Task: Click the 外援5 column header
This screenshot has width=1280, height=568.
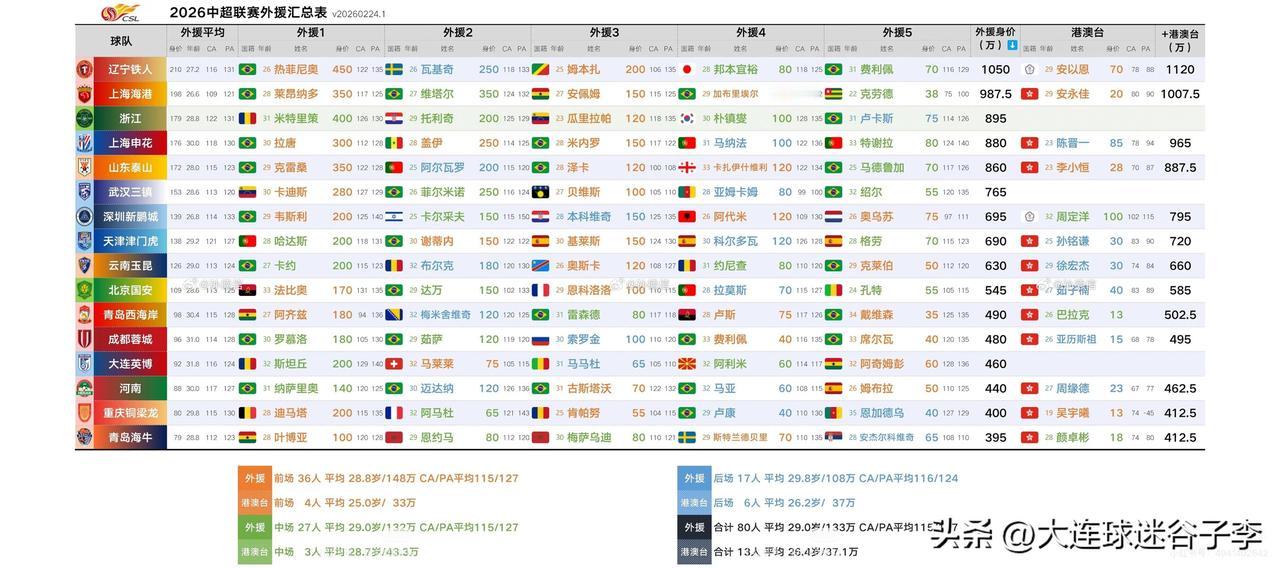Action: [897, 33]
